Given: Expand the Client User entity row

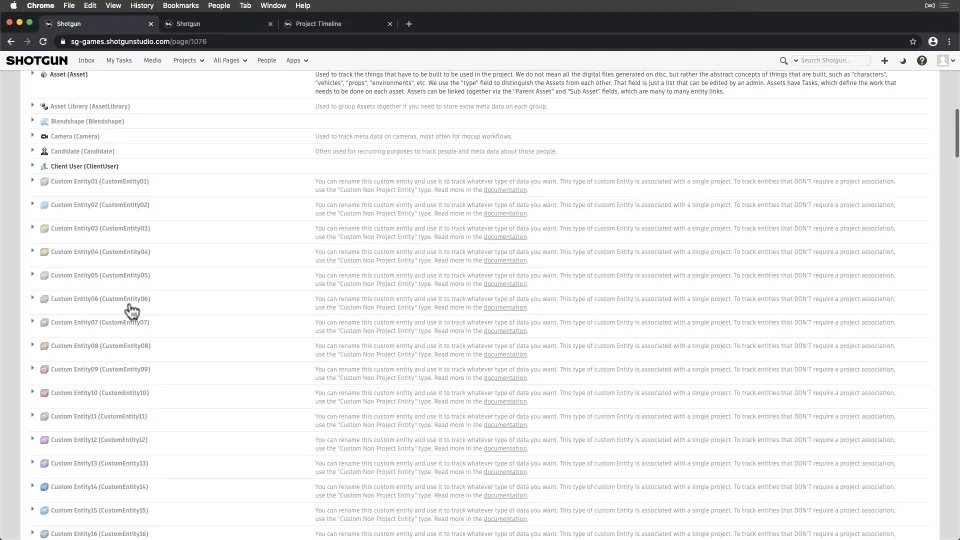Looking at the screenshot, I should (x=33, y=165).
